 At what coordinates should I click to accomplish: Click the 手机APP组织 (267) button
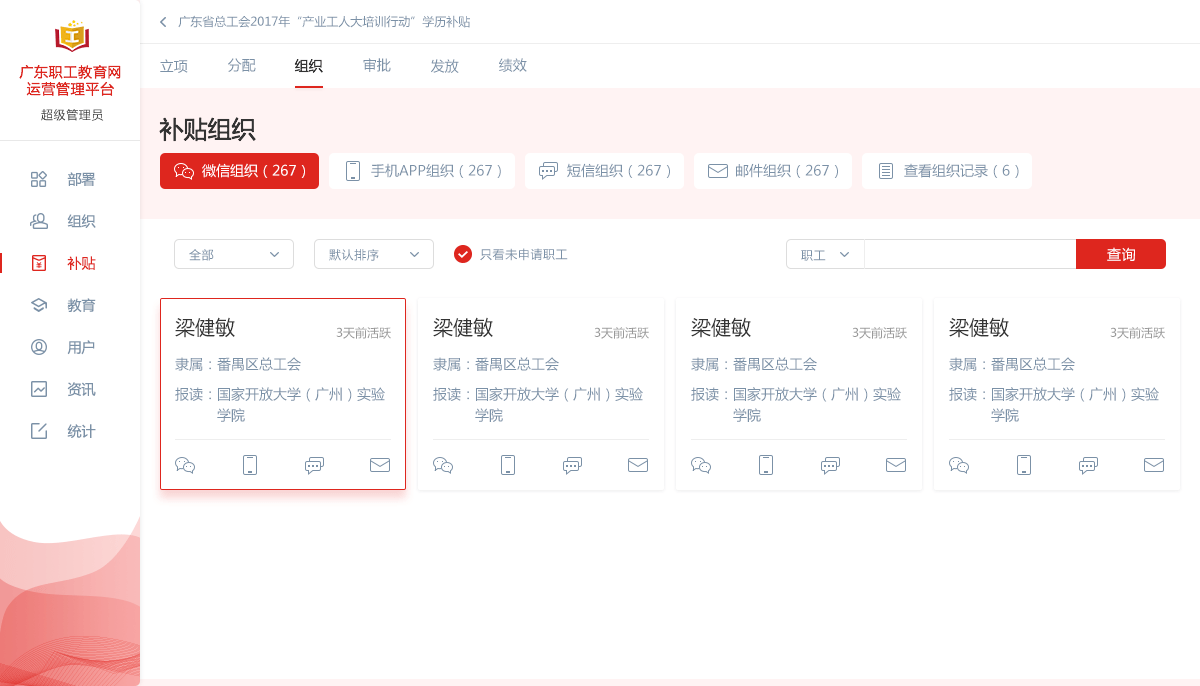(x=422, y=171)
